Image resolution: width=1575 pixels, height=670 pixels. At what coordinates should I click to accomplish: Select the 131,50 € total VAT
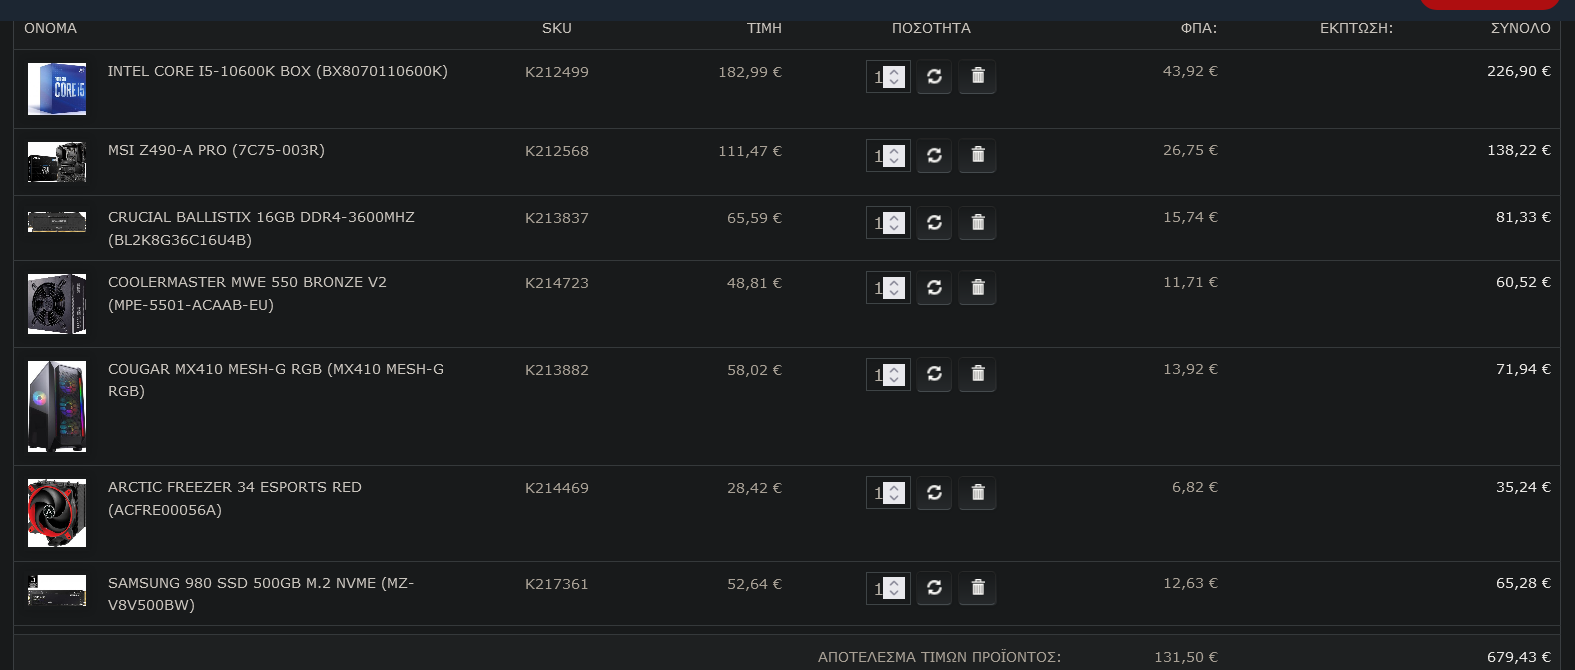[x=1186, y=657]
